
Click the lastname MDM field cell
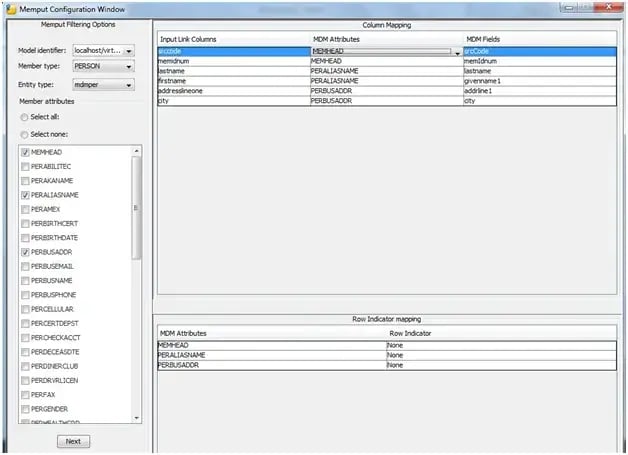[540, 71]
